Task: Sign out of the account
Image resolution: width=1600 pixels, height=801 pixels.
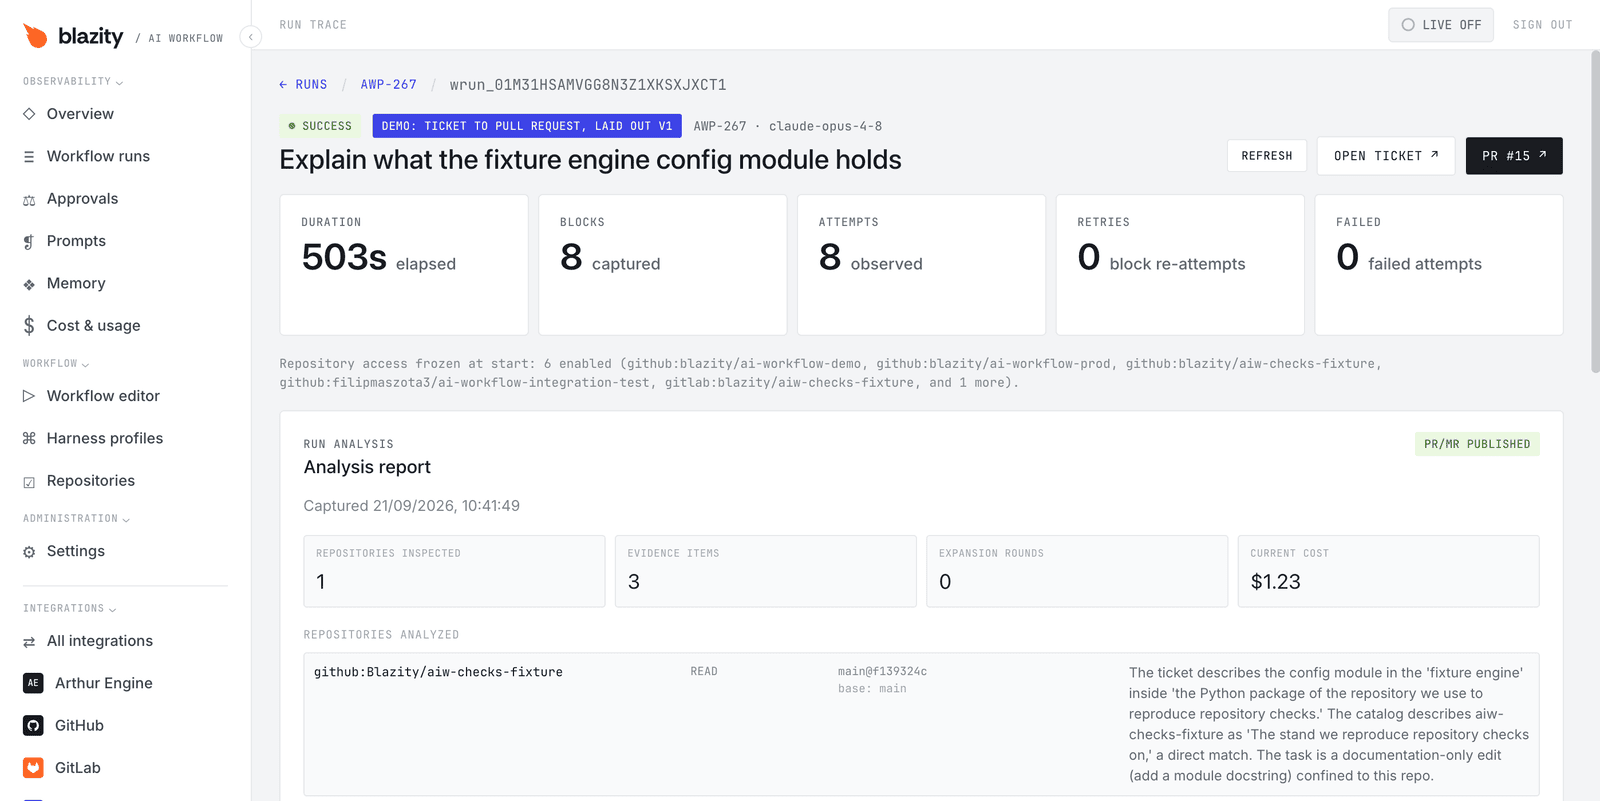Action: 1542,25
